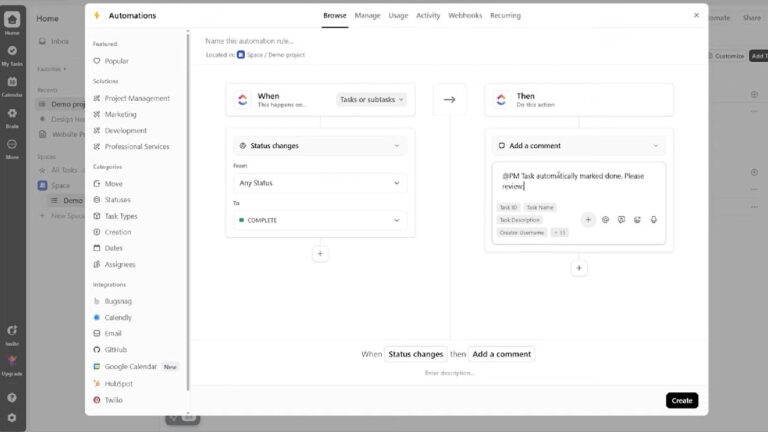Open Inbox in the background sidebar
This screenshot has height=432, width=768.
[54, 42]
